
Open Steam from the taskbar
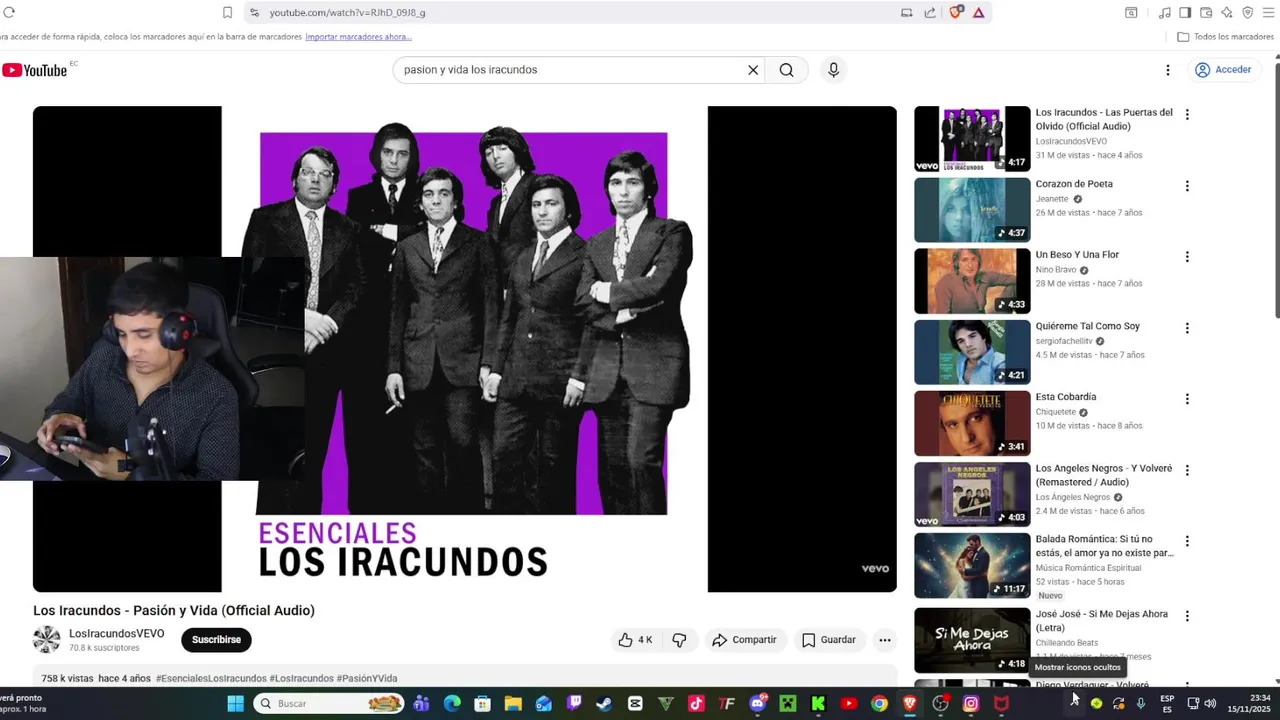click(604, 704)
